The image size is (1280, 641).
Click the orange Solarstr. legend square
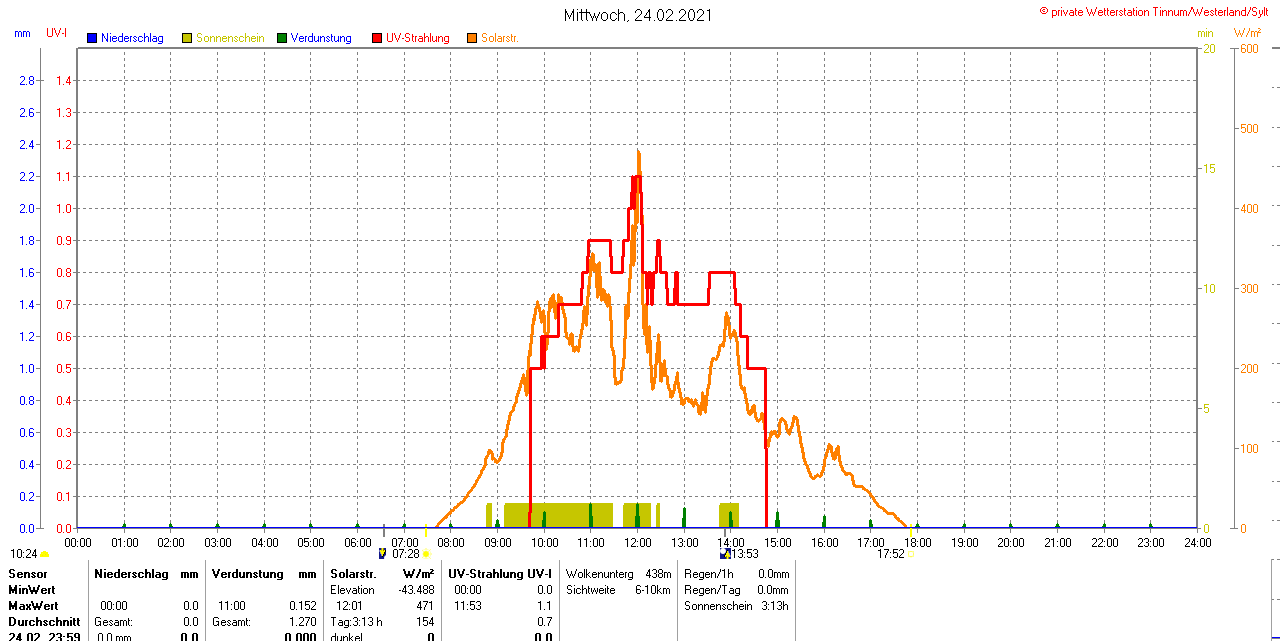(x=472, y=38)
